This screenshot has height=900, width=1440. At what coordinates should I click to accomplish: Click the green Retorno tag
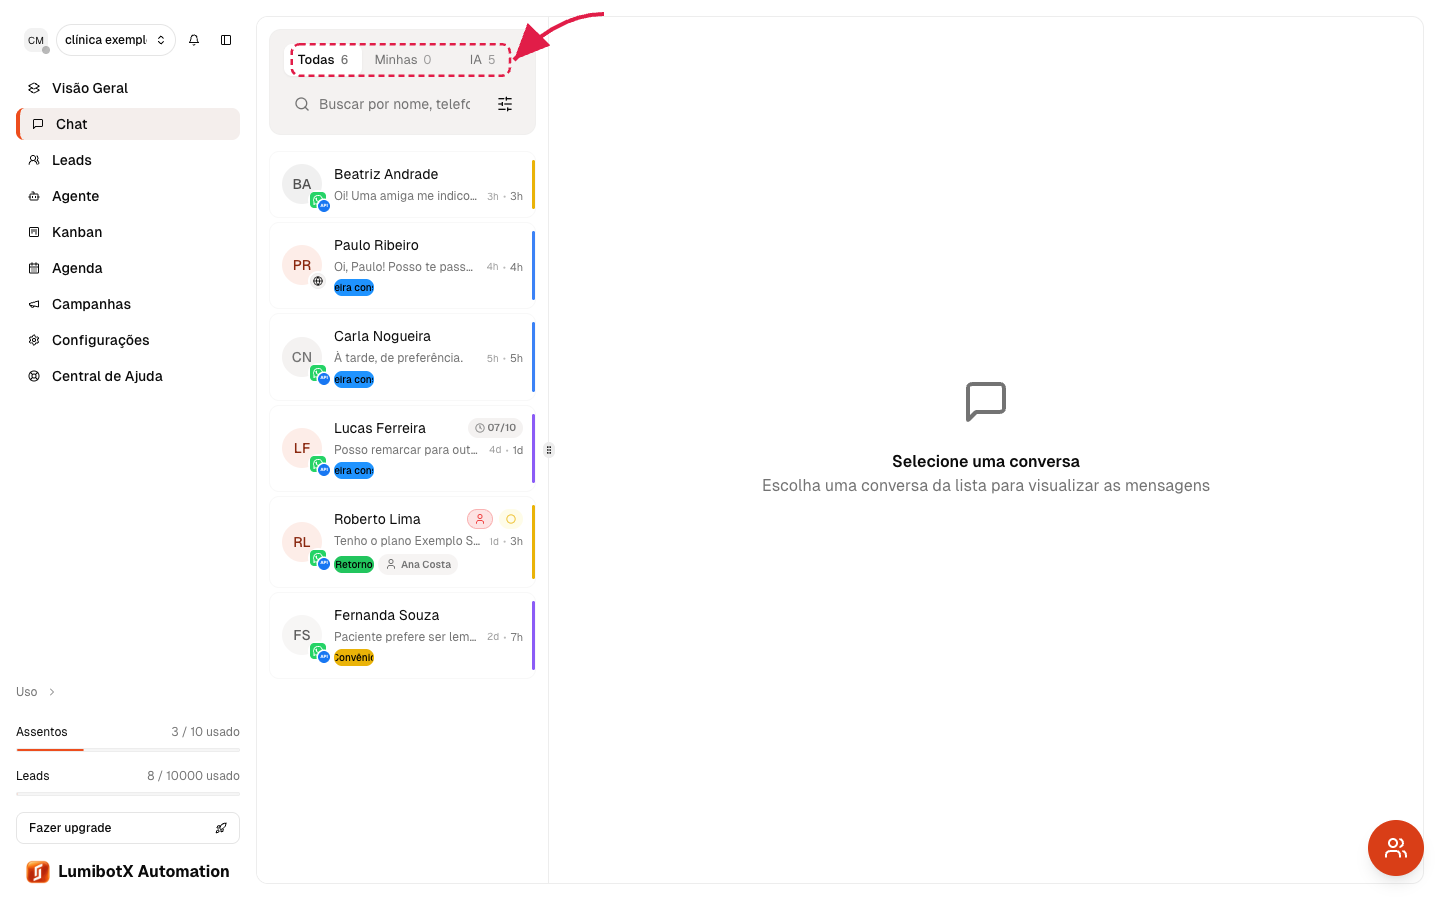[354, 565]
